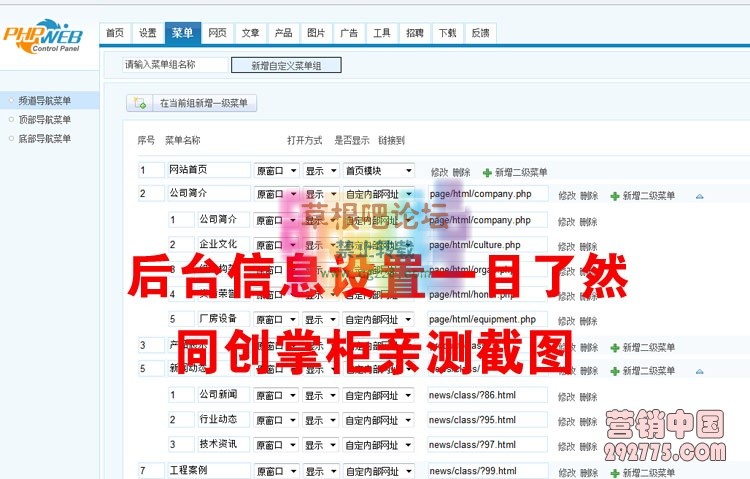
Task: Focus the 请输入菜单组名称 input field
Action: [175, 65]
